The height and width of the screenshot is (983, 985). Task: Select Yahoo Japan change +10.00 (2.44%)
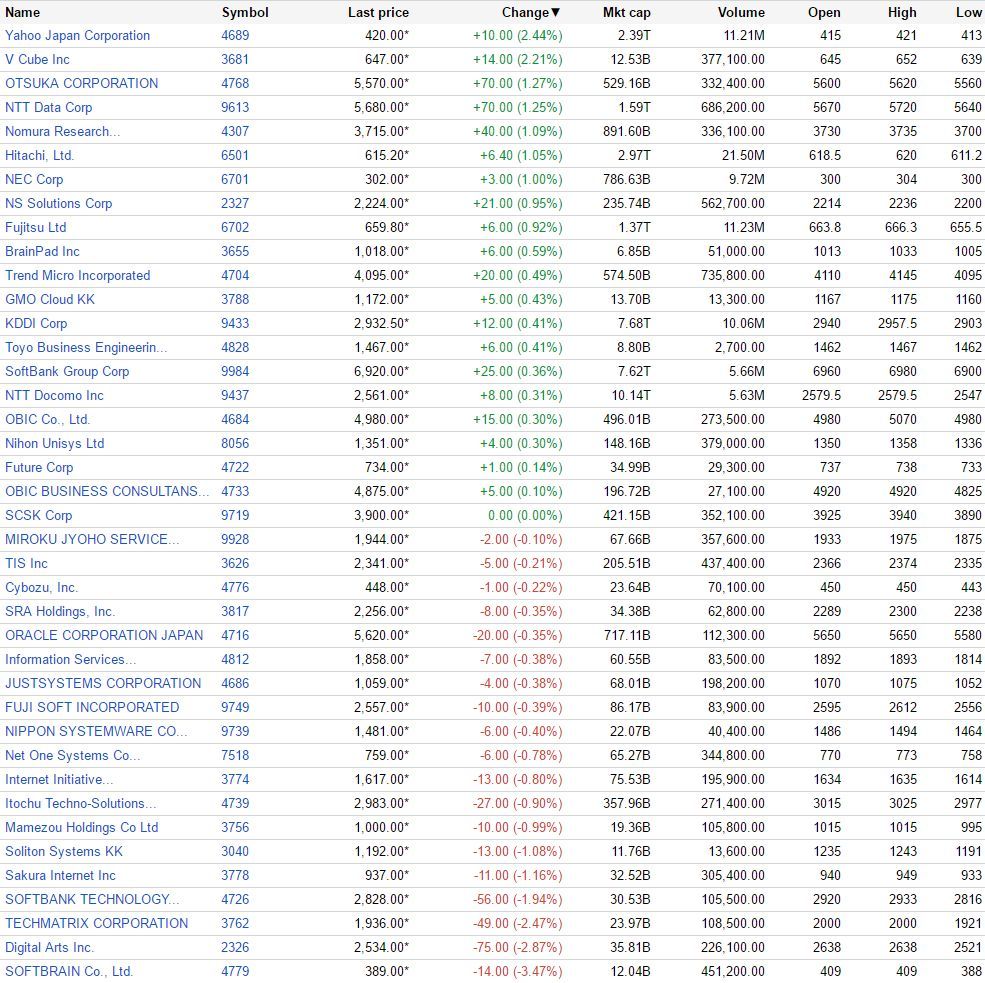pos(518,36)
